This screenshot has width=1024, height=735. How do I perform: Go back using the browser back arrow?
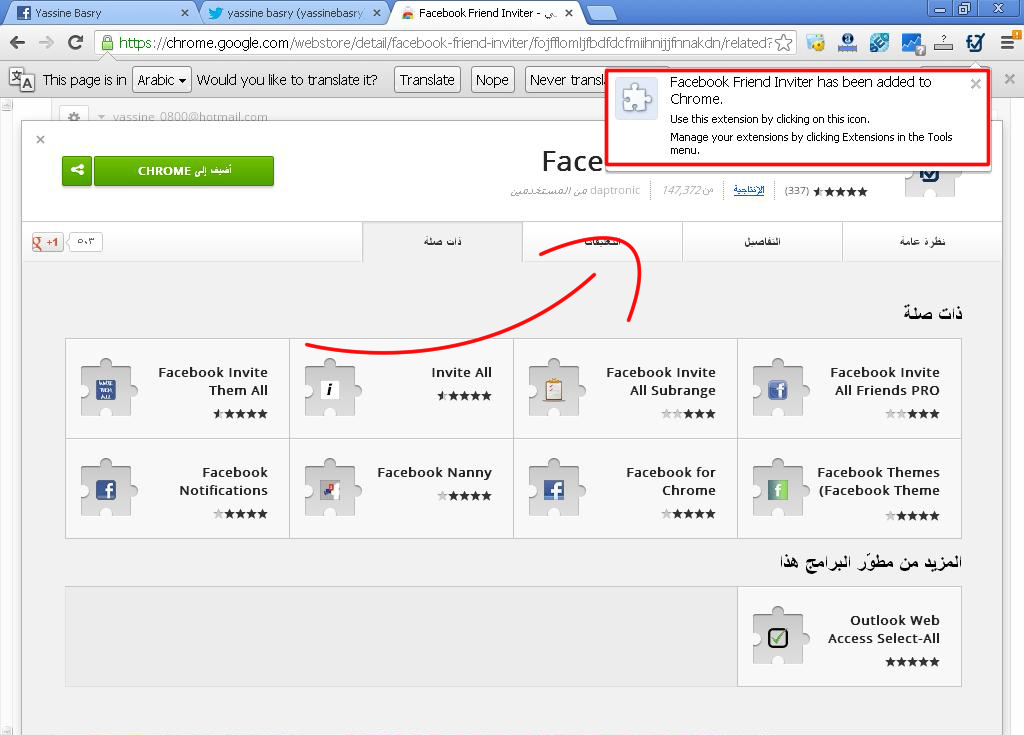18,43
